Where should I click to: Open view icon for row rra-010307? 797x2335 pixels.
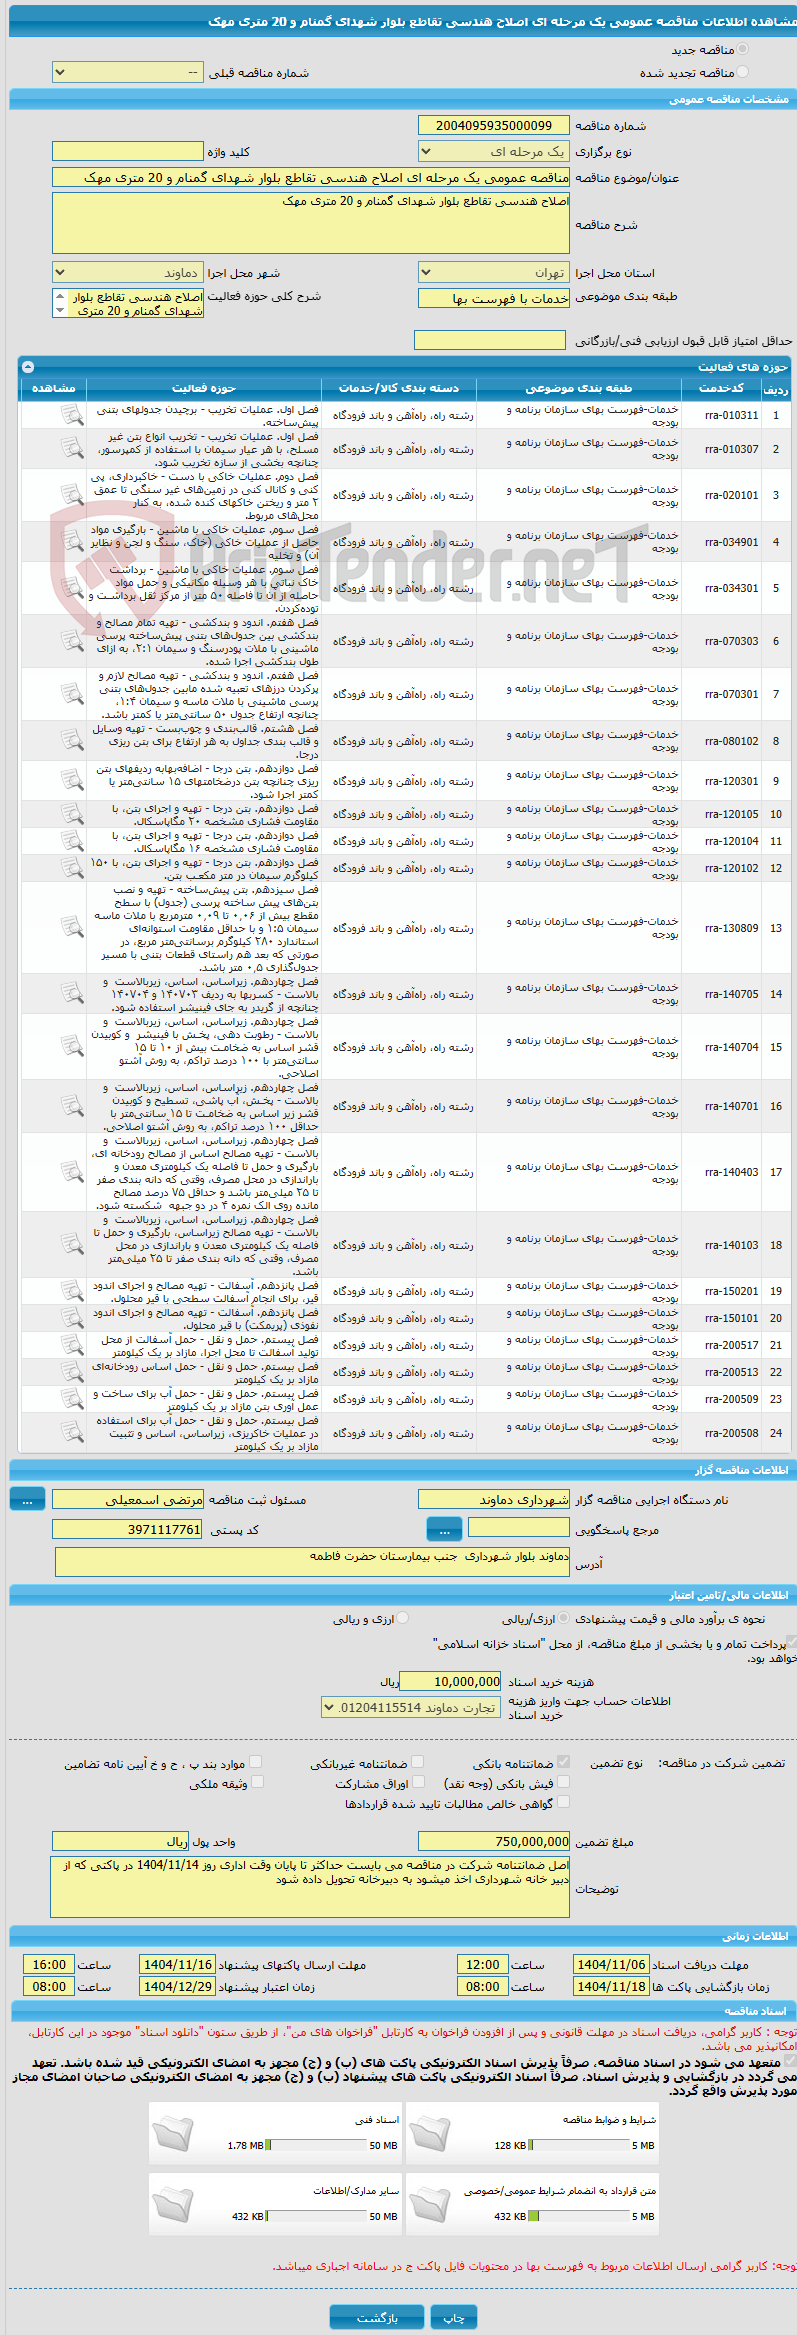(72, 449)
